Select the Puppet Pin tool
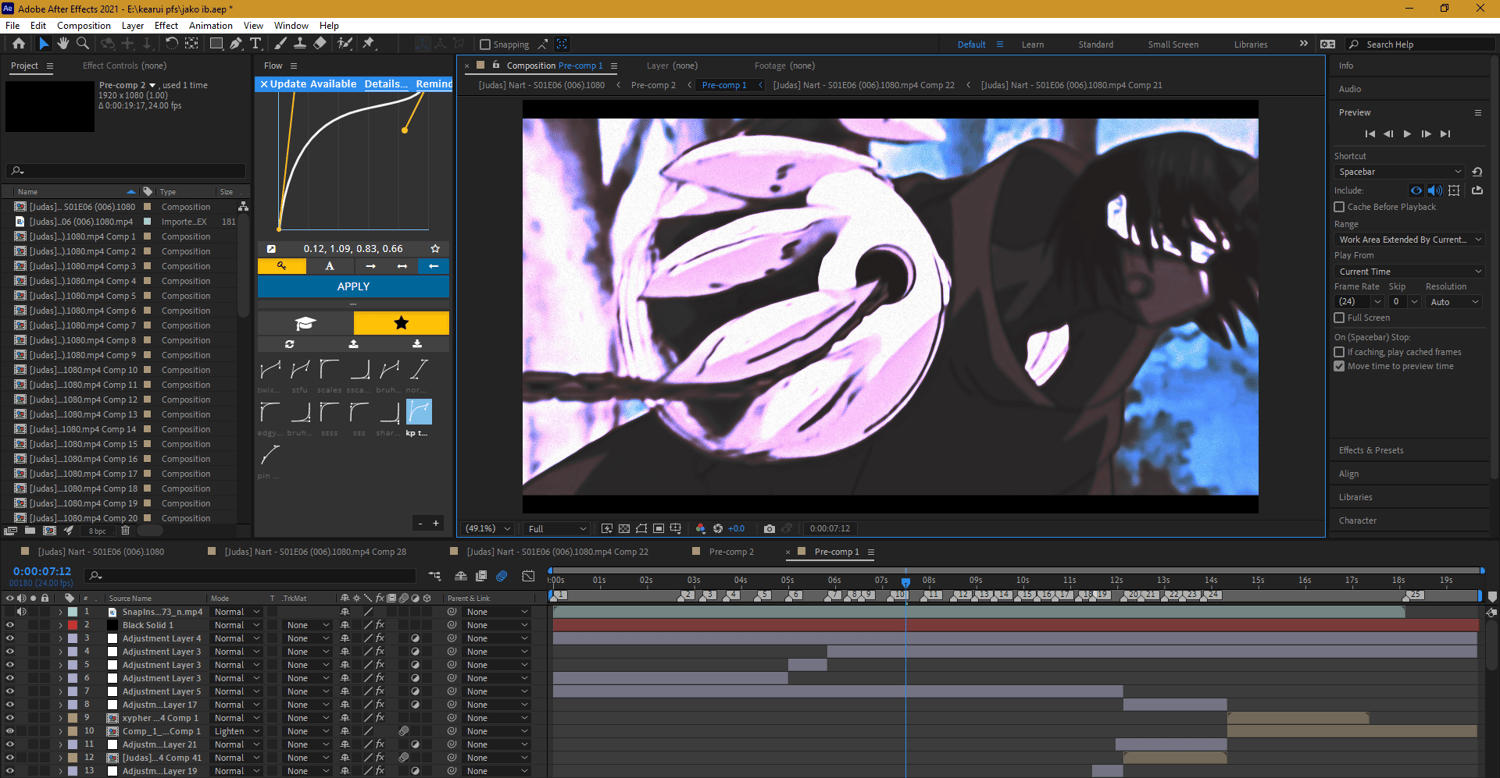Screen dimensions: 1500x778 (368, 44)
